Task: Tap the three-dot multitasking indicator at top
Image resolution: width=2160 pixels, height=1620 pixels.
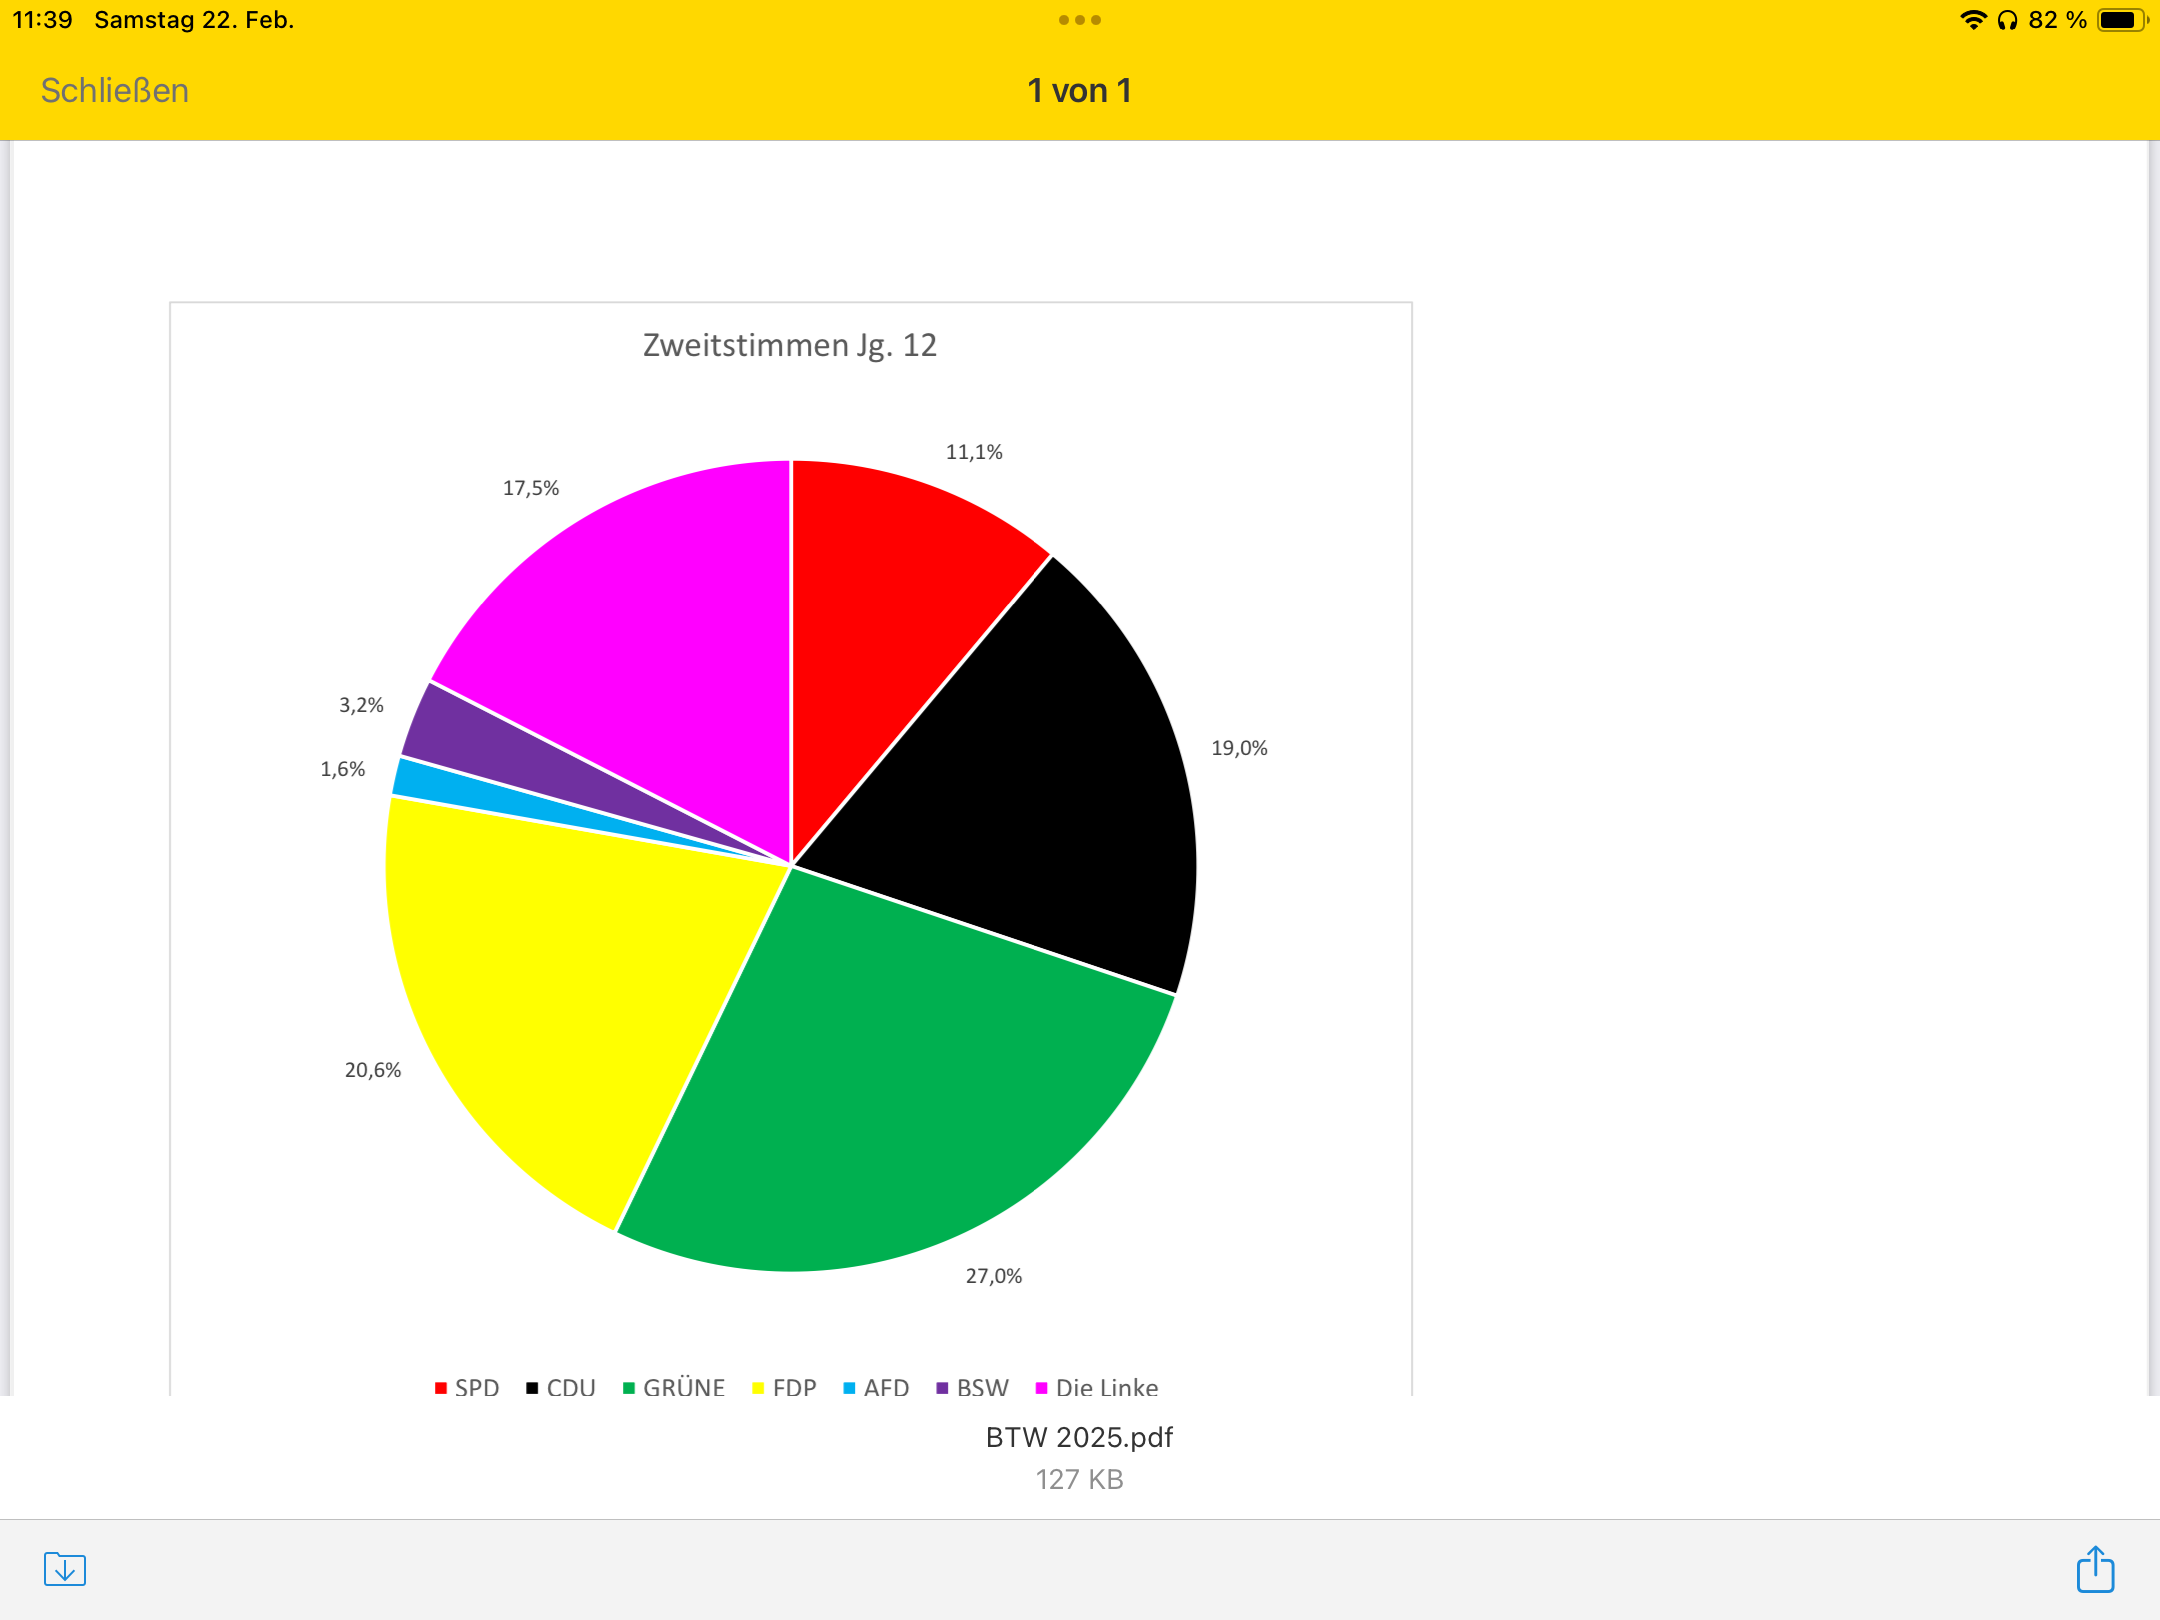Action: point(1080,20)
